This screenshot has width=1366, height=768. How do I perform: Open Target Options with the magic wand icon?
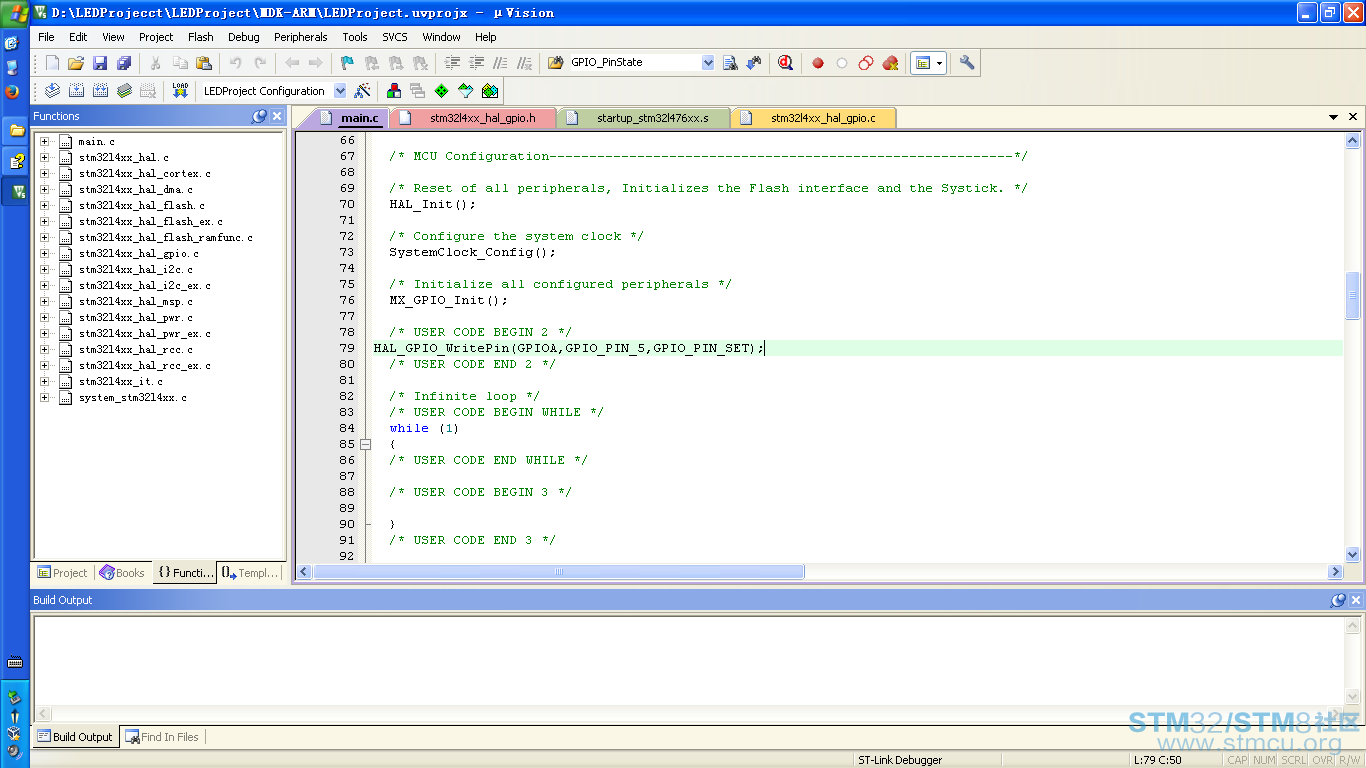coord(363,91)
